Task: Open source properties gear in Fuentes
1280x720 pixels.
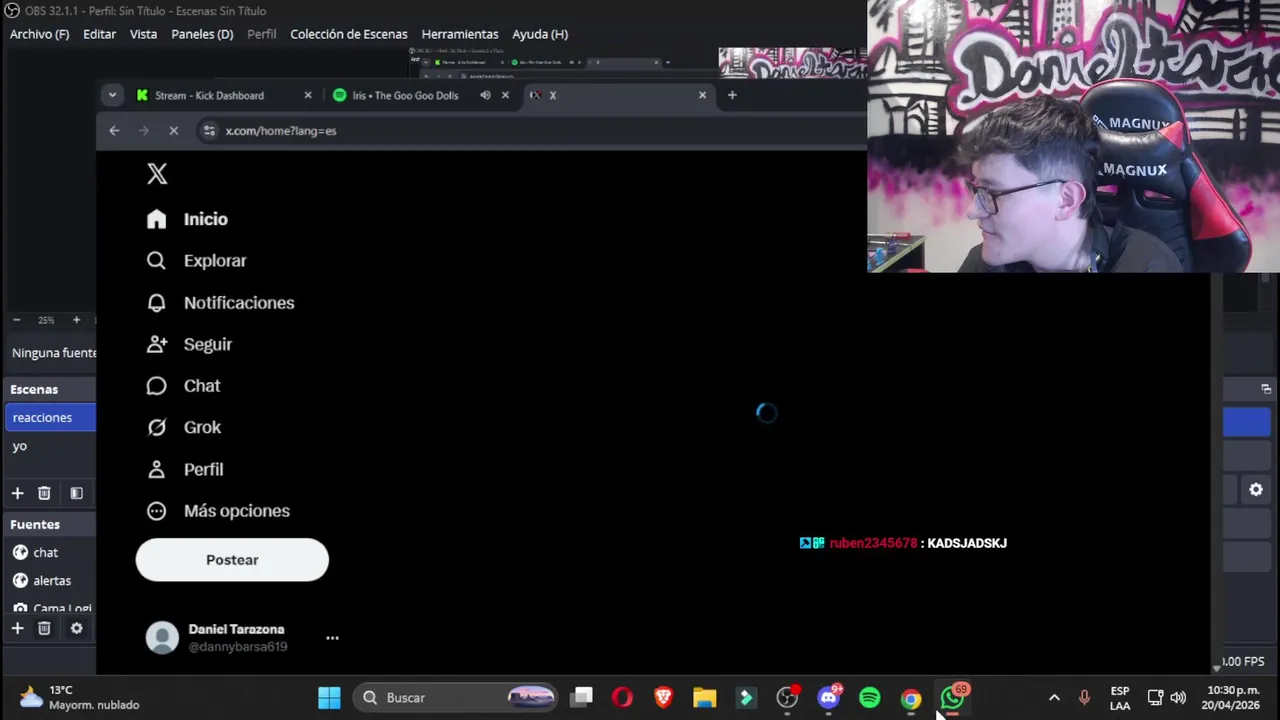Action: coord(76,628)
